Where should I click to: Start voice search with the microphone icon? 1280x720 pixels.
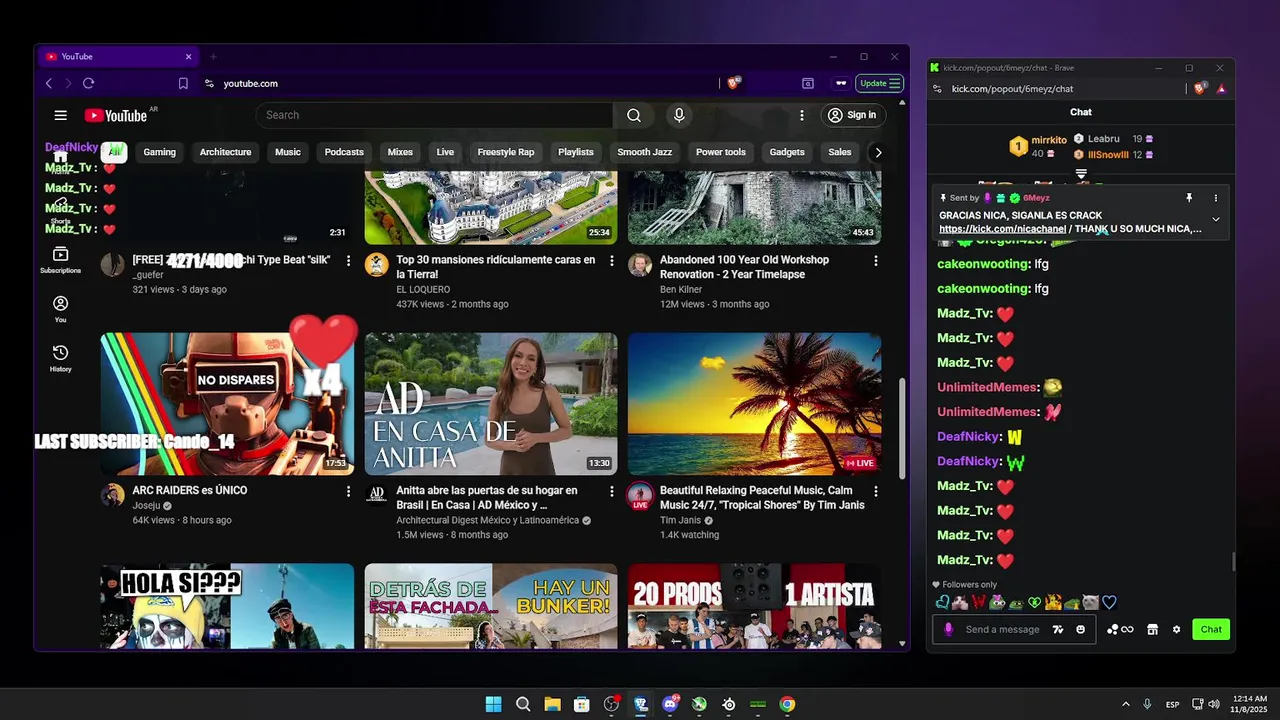(679, 115)
